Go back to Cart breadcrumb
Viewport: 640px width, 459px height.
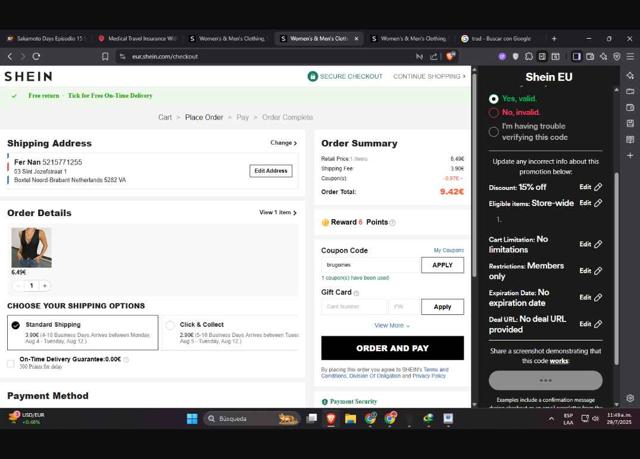pyautogui.click(x=165, y=117)
